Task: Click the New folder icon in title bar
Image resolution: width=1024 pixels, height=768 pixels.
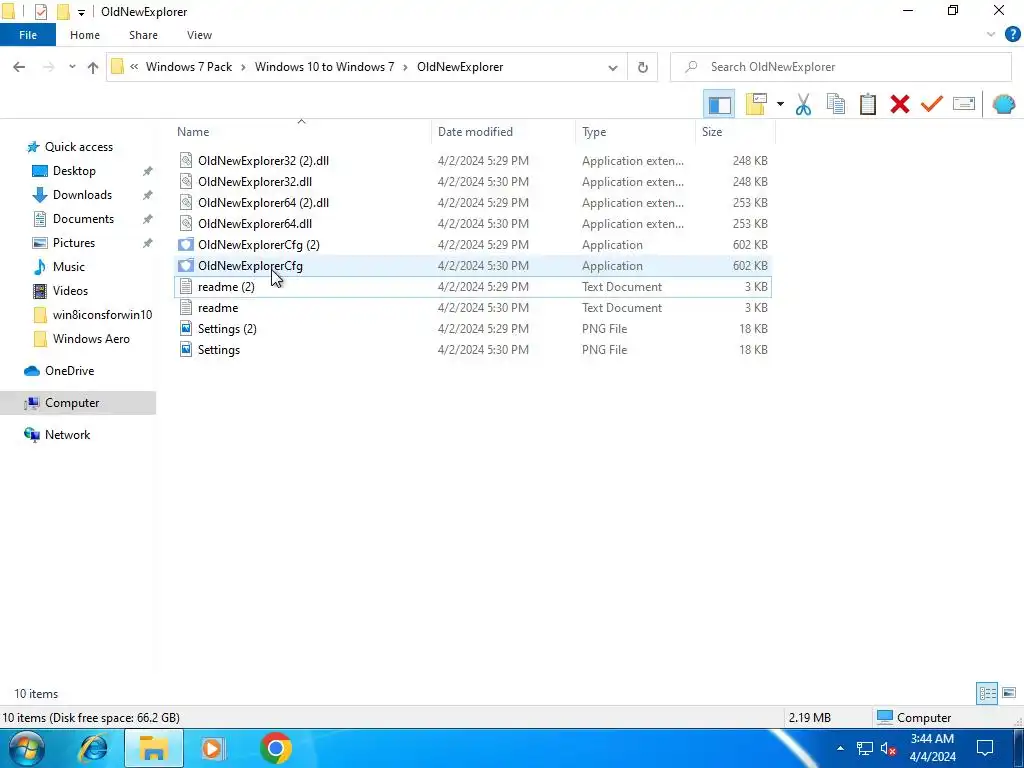Action: pyautogui.click(x=63, y=12)
